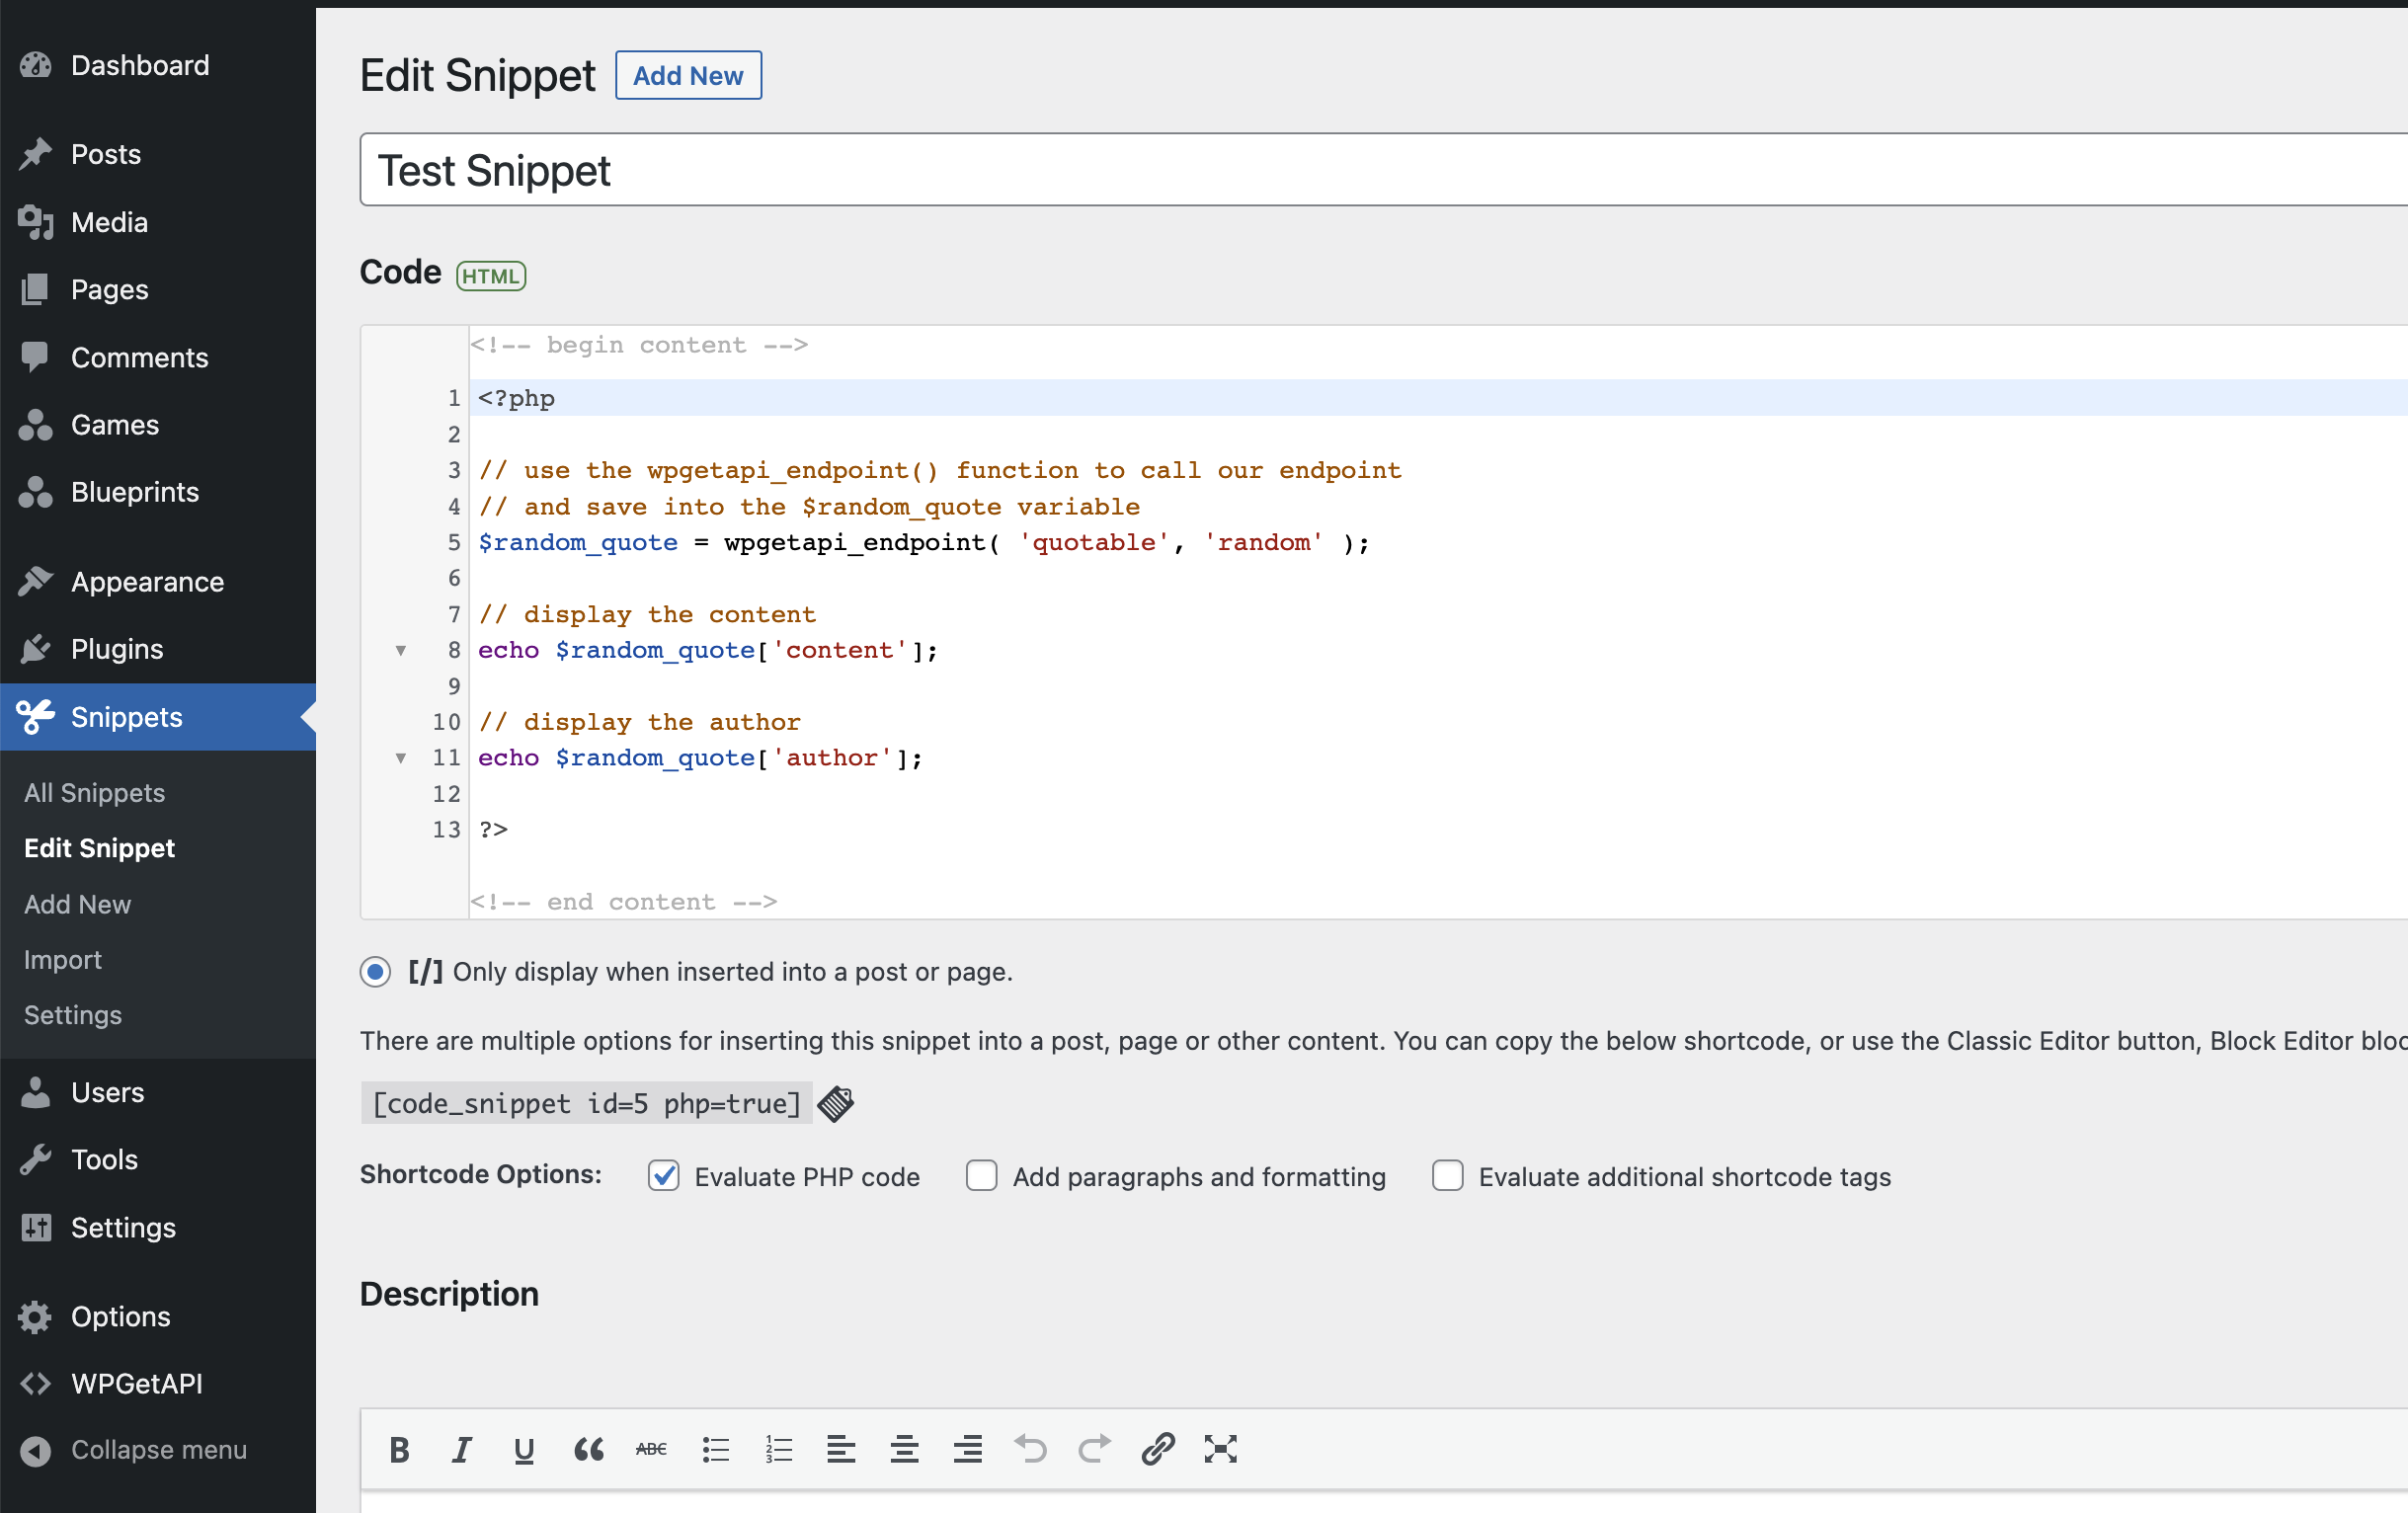
Task: Click the Media icon in sidebar
Action: [35, 222]
